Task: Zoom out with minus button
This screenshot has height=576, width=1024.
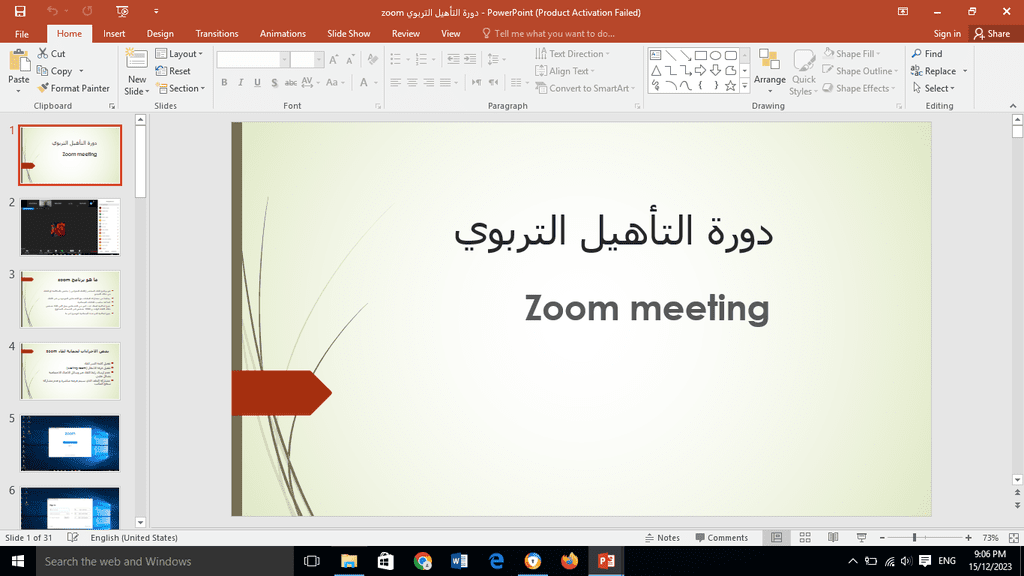Action: [882, 537]
